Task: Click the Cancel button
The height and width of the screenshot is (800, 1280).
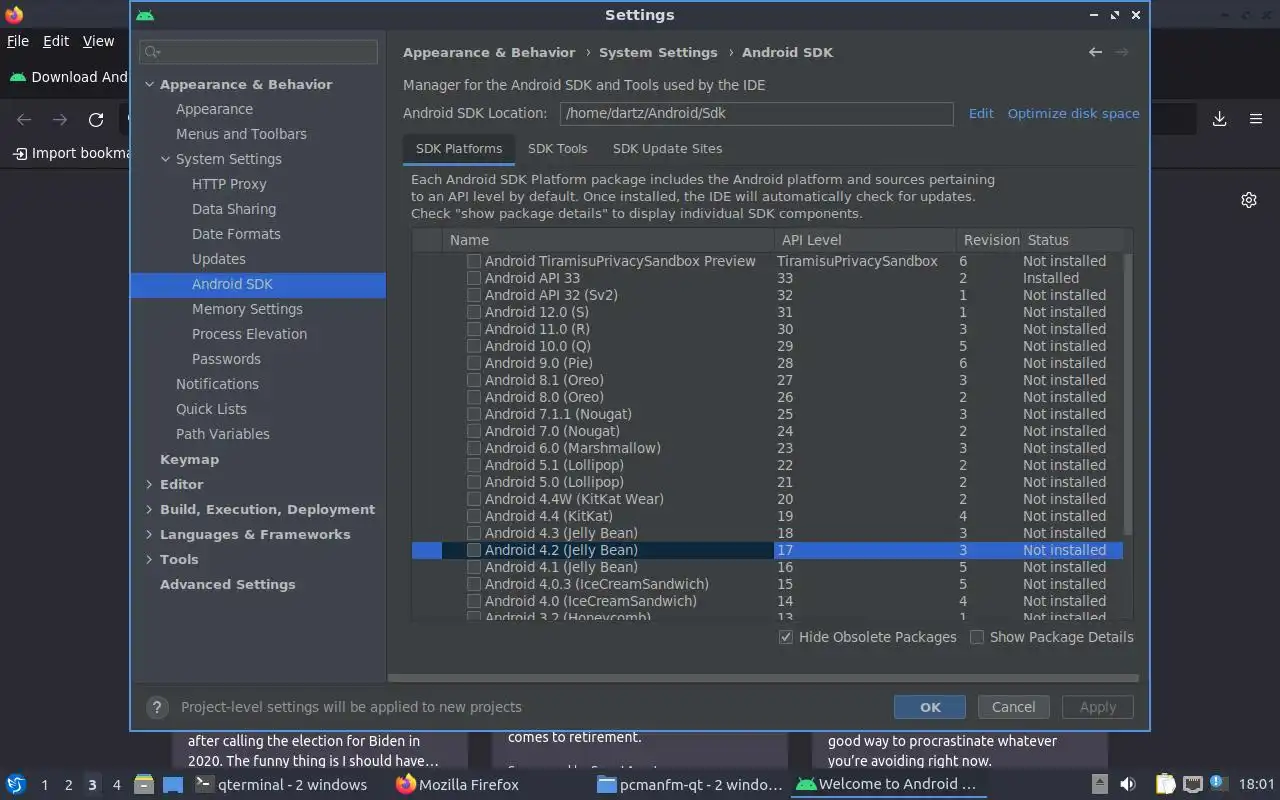Action: click(1013, 707)
